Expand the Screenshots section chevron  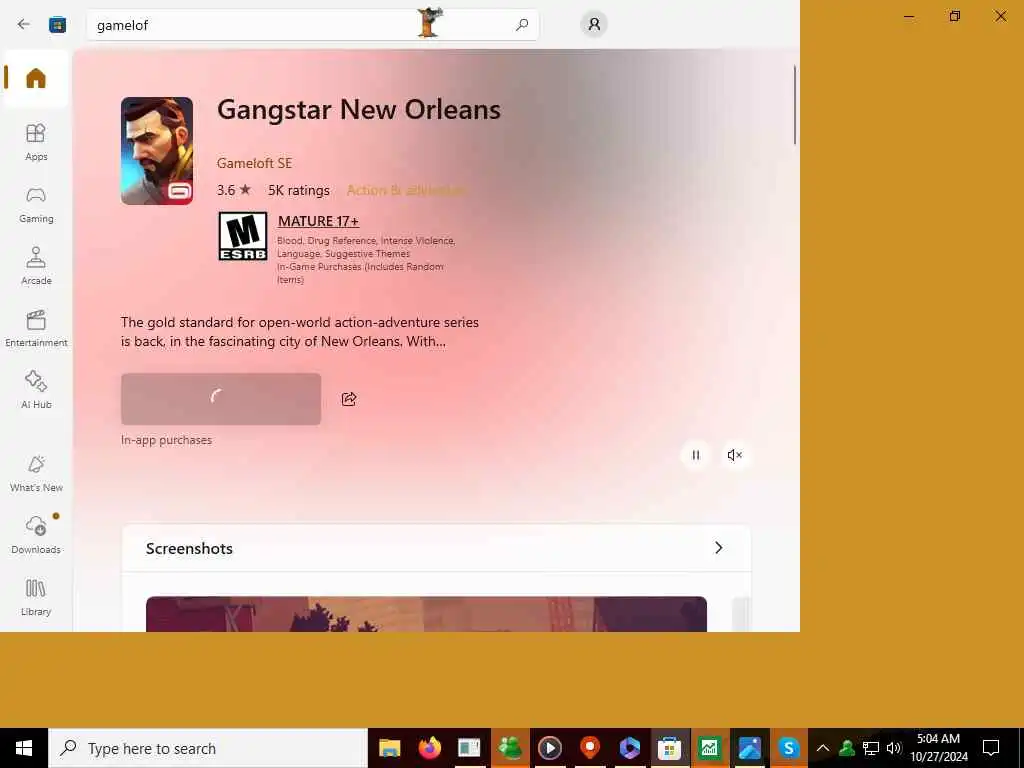pyautogui.click(x=718, y=548)
